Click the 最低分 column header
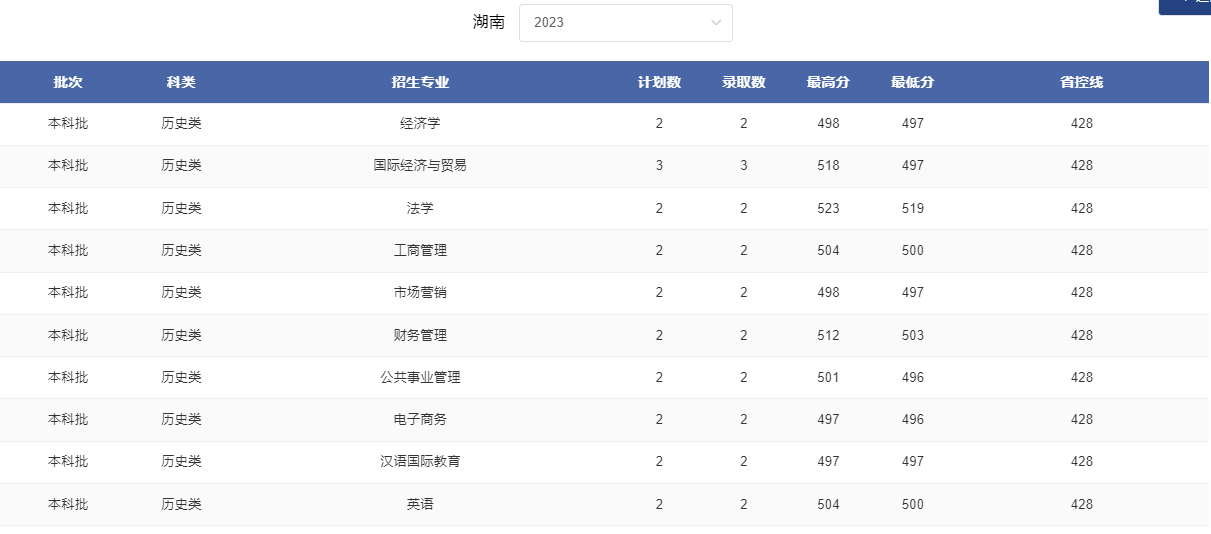 (x=912, y=82)
